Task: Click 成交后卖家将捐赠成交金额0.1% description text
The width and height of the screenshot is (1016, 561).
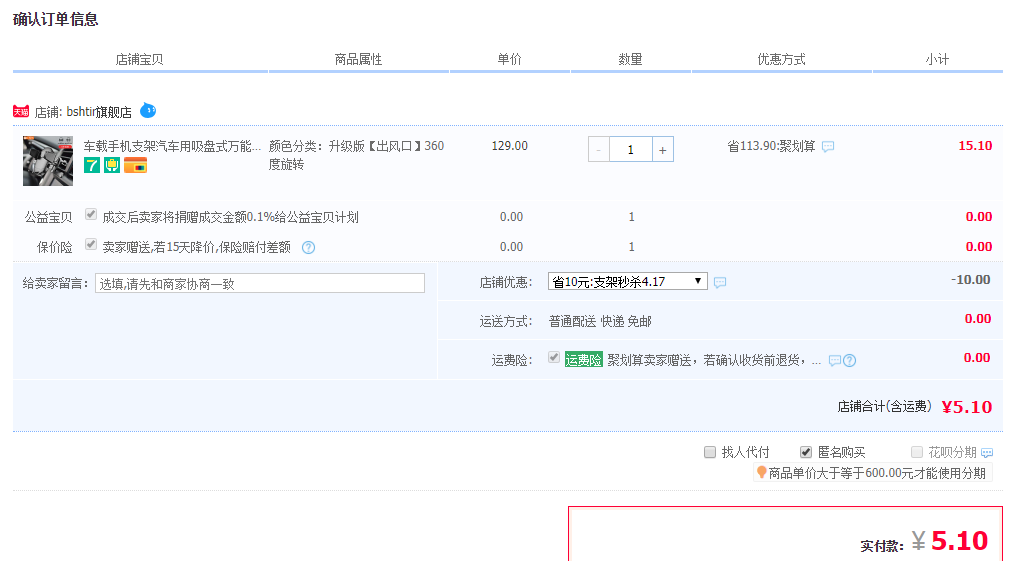Action: [x=230, y=217]
